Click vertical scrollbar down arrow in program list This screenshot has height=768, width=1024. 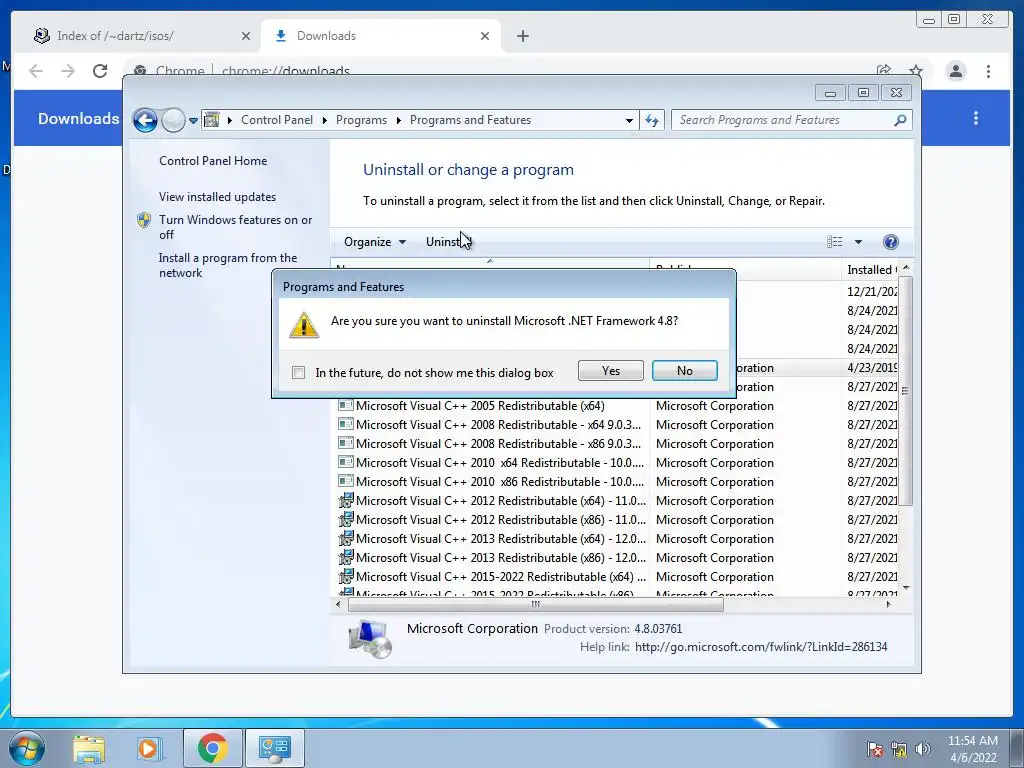(x=906, y=588)
